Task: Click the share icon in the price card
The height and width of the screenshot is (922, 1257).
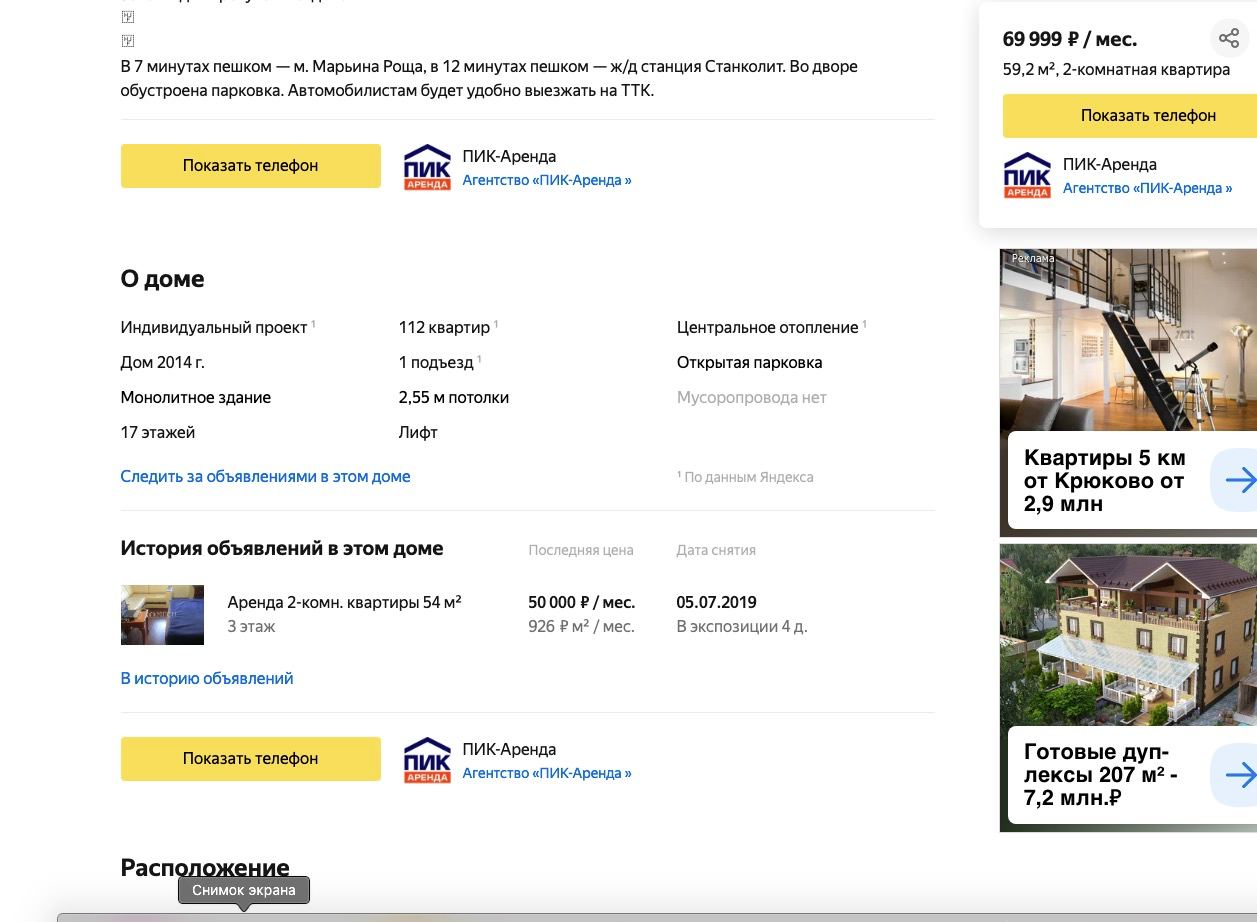Action: click(x=1228, y=39)
